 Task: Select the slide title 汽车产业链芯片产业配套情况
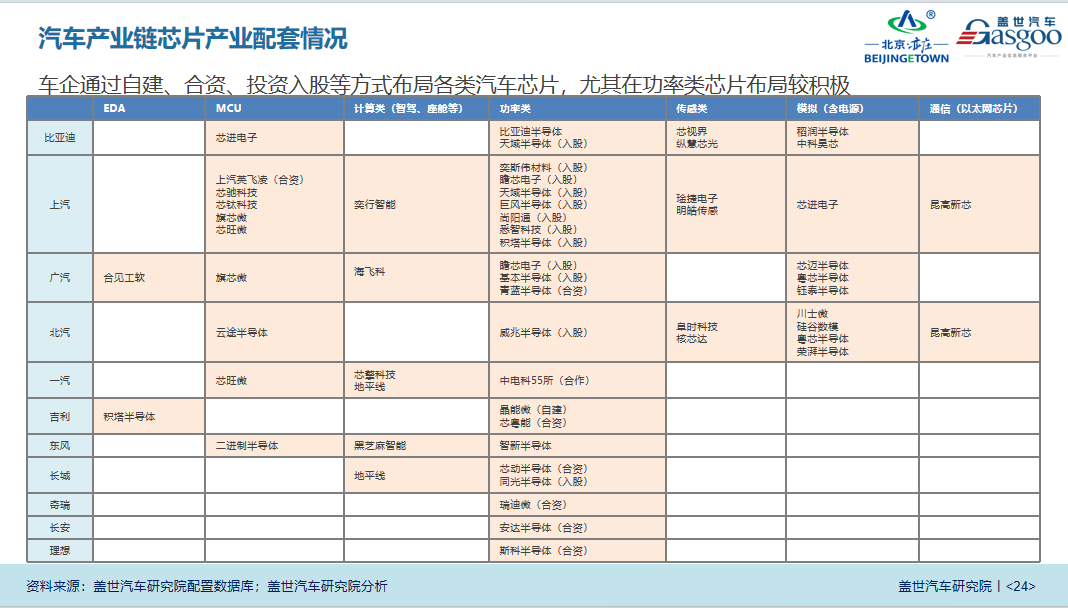point(193,39)
